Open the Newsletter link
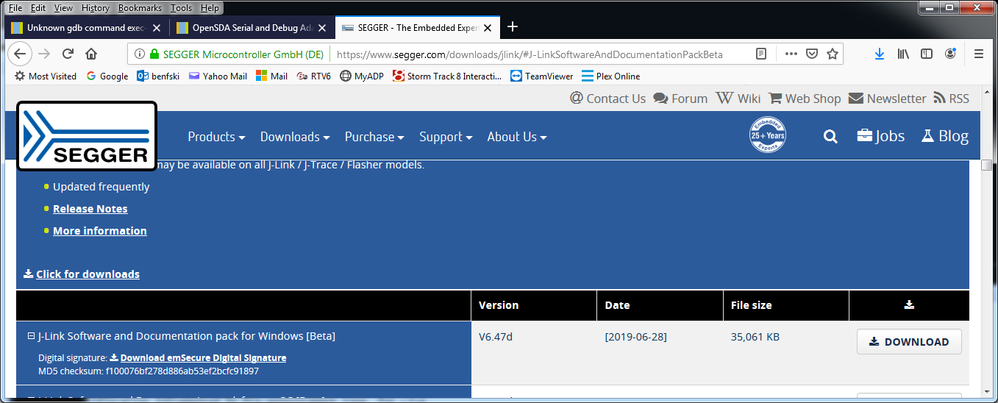This screenshot has height=403, width=998. 887,99
